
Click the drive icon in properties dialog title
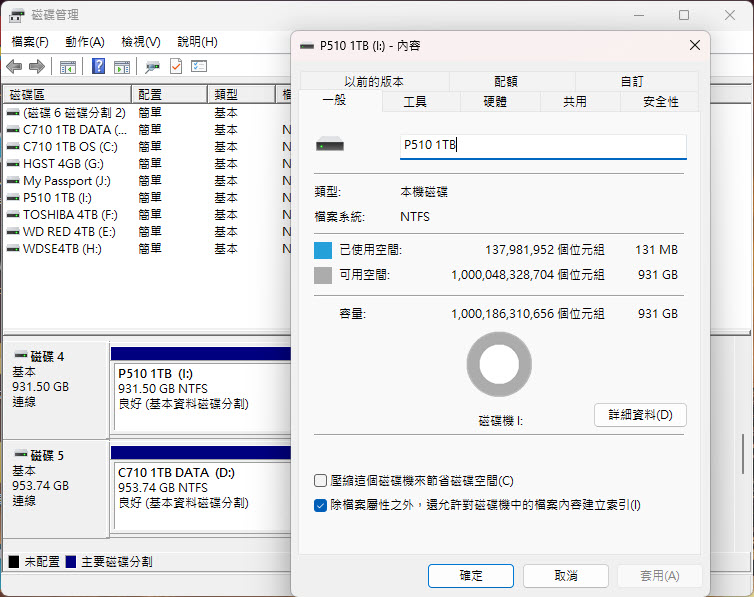(x=306, y=46)
